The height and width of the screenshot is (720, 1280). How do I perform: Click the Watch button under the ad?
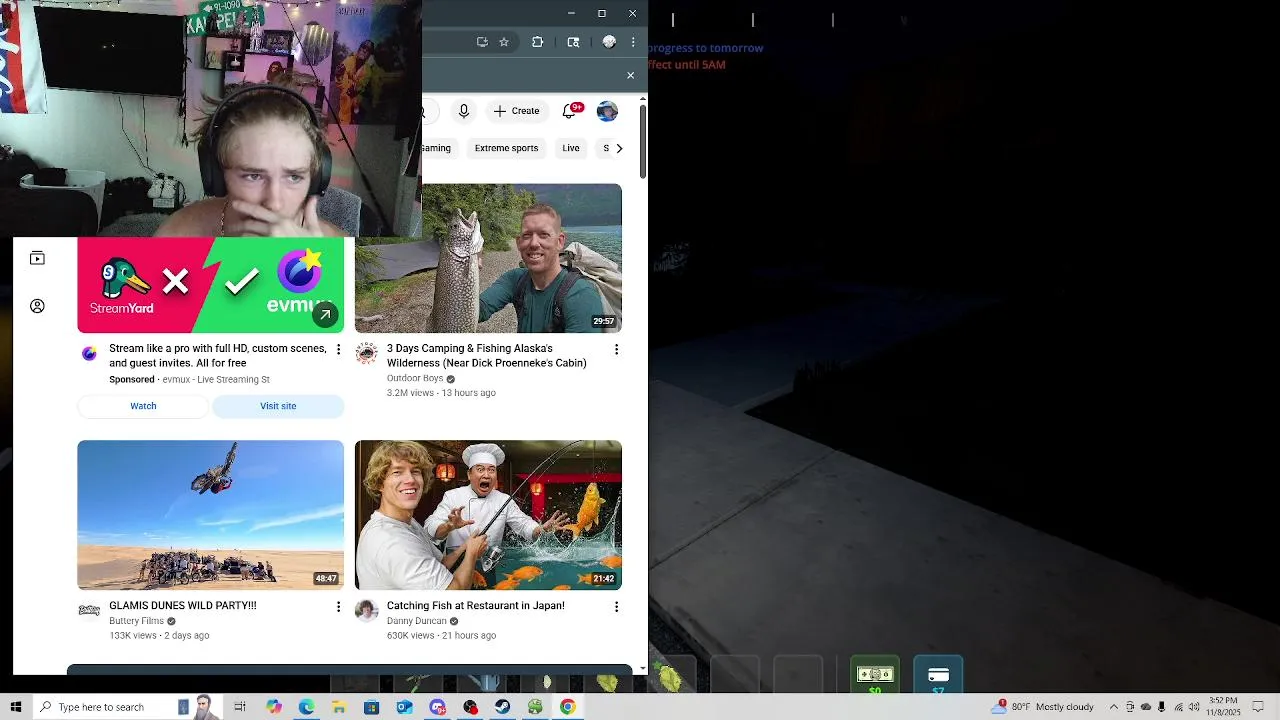[143, 406]
